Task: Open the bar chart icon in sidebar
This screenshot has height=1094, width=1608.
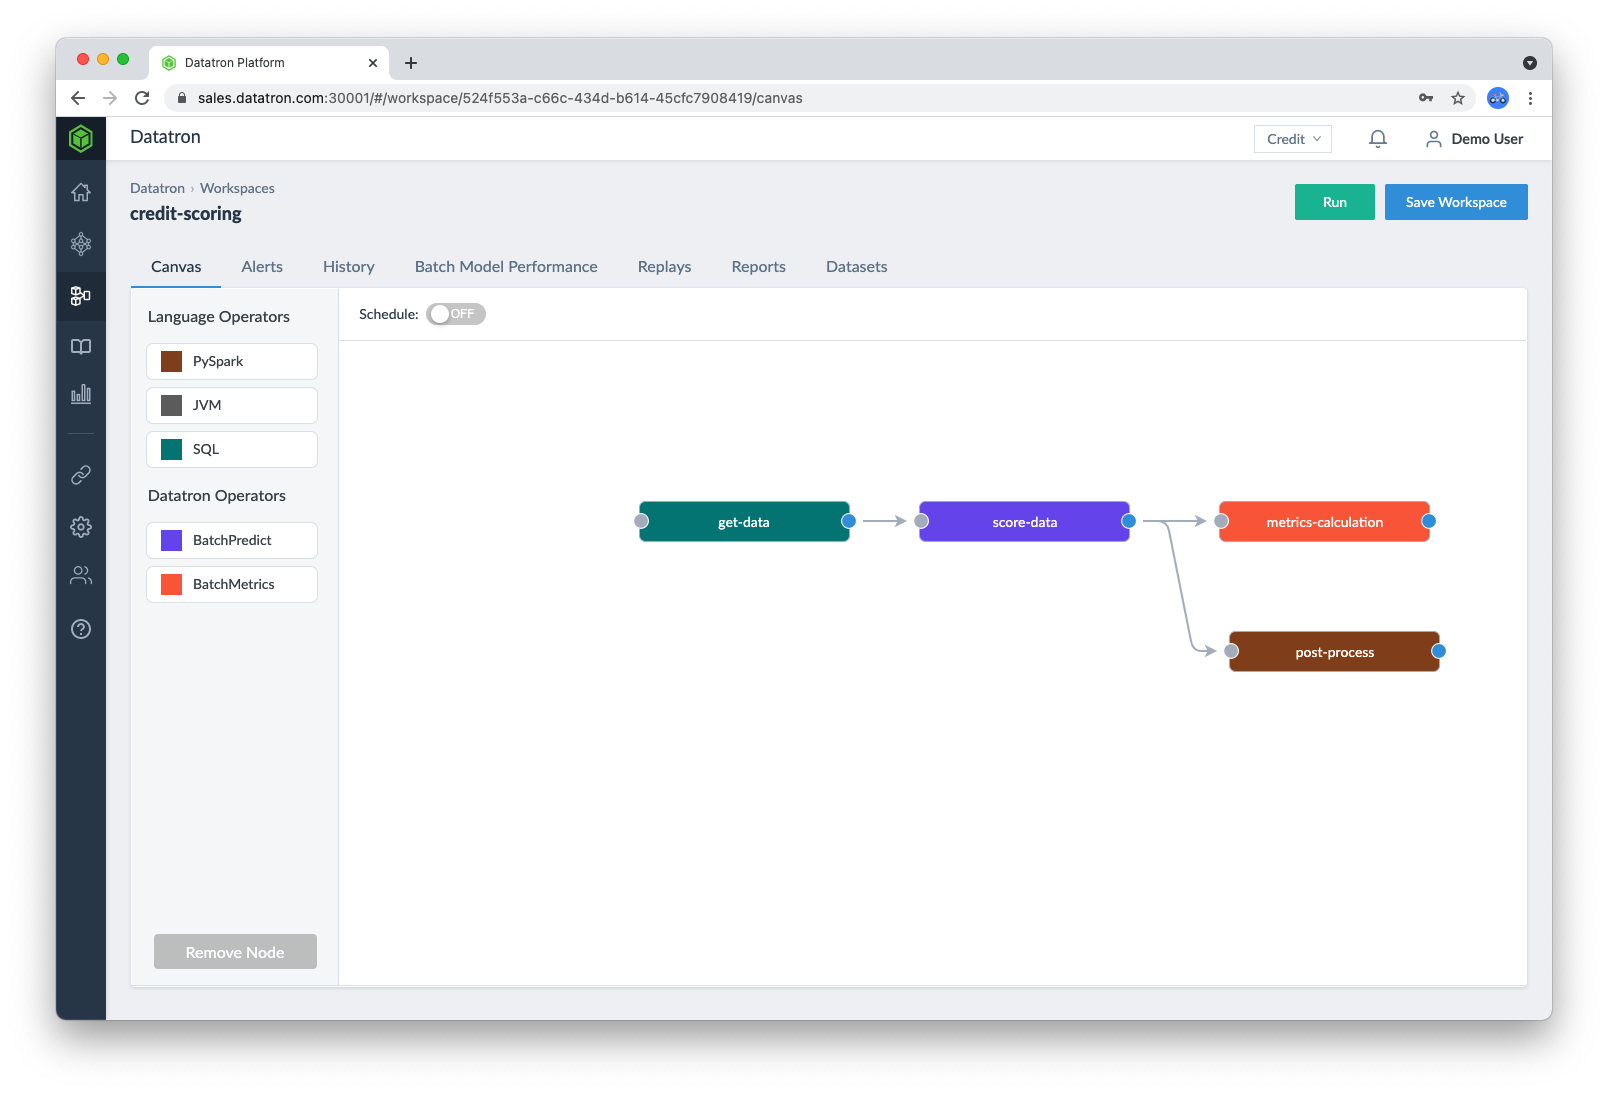Action: (81, 394)
